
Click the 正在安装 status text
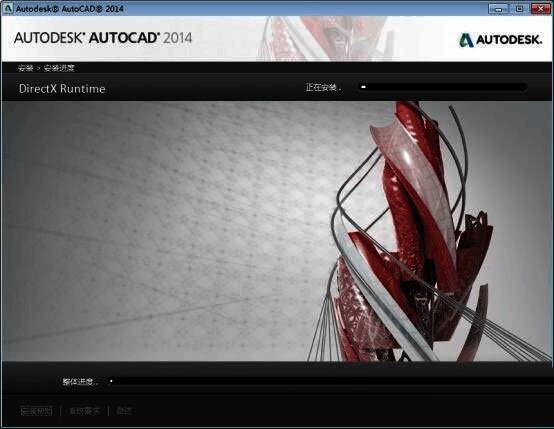coord(323,87)
